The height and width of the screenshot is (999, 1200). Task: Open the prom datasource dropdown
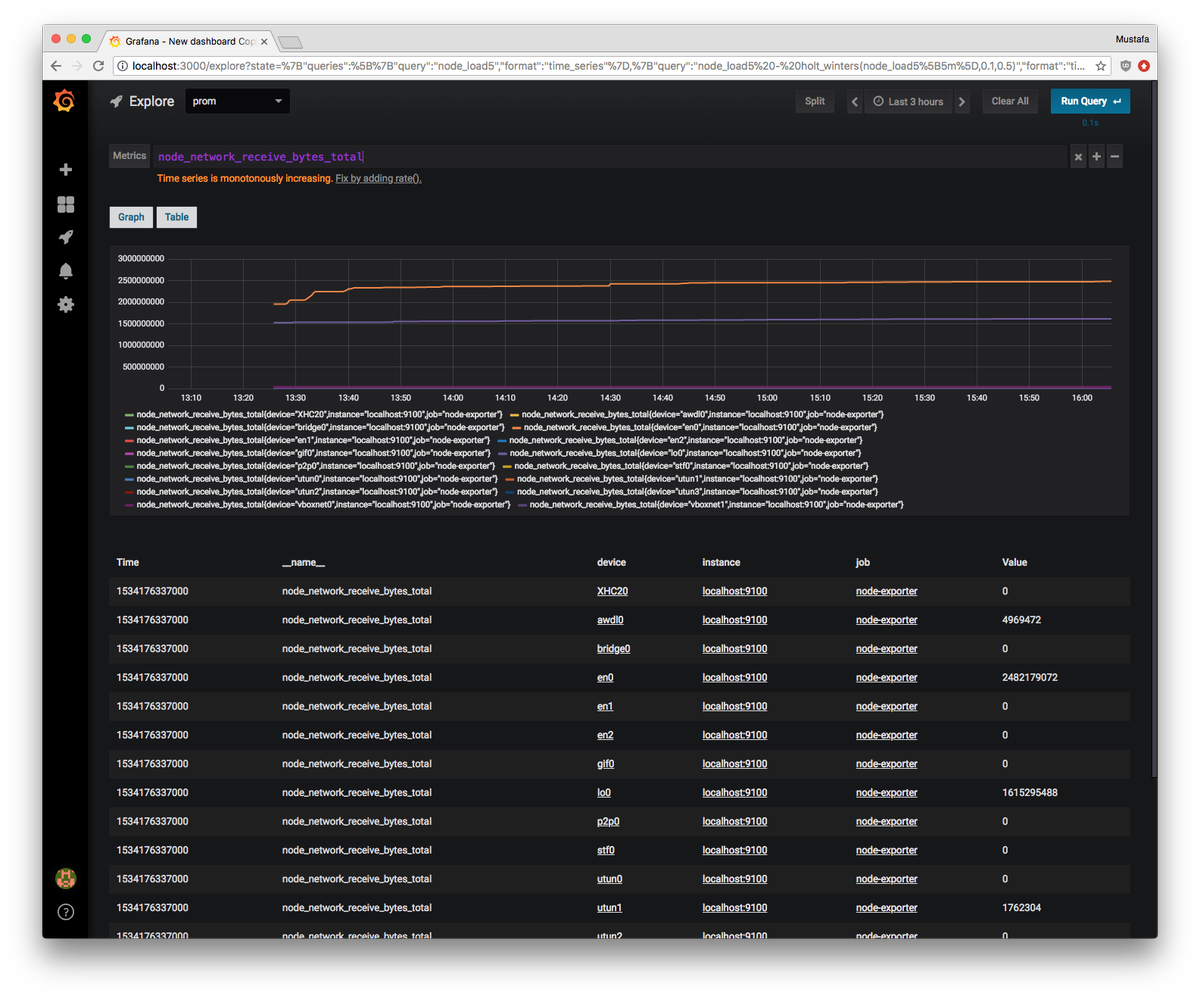point(238,101)
